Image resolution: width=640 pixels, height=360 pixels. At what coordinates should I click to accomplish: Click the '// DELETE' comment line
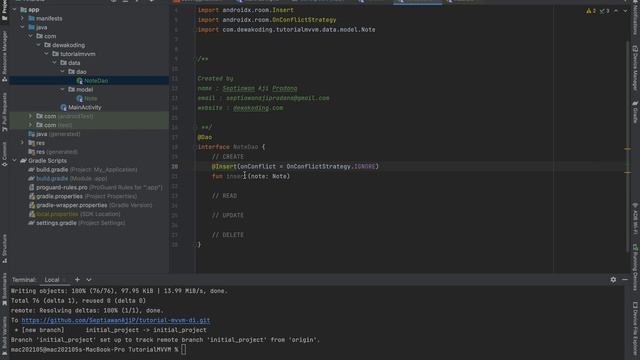(x=228, y=235)
